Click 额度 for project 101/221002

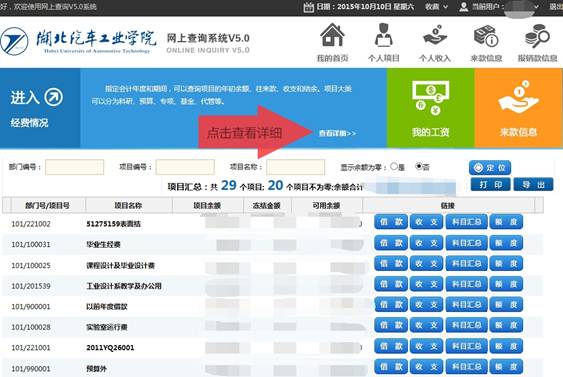(506, 222)
